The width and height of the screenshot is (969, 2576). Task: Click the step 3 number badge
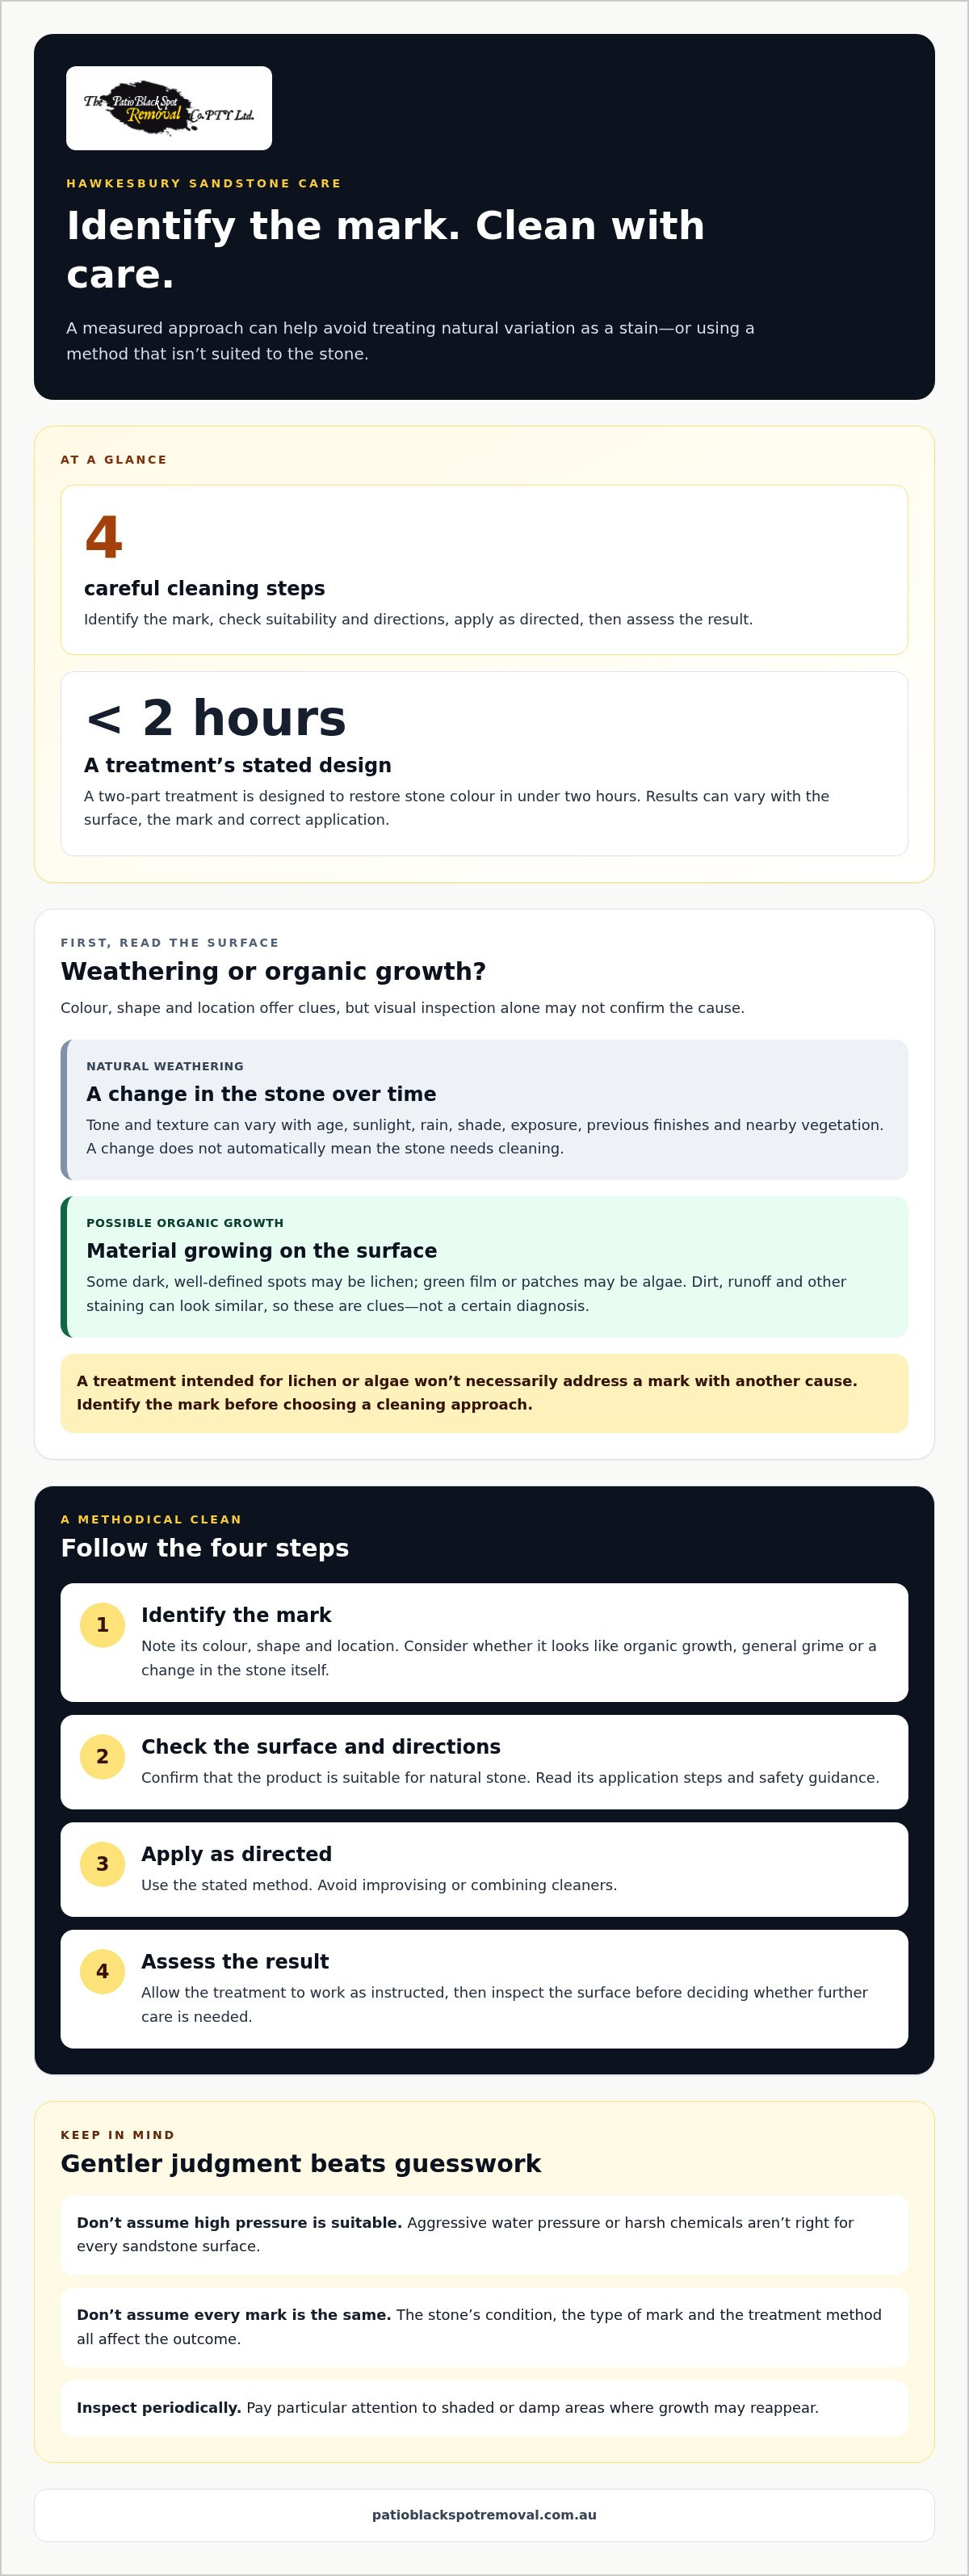102,1864
